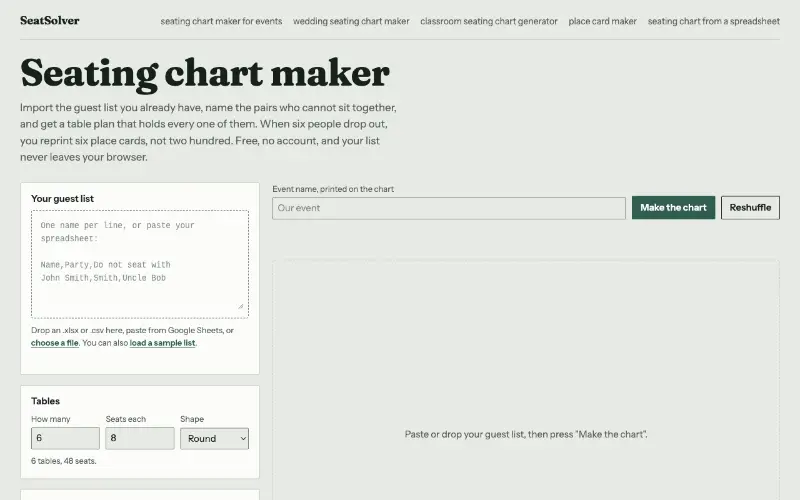Image resolution: width=800 pixels, height=500 pixels.
Task: Click the Make the chart button
Action: [673, 208]
